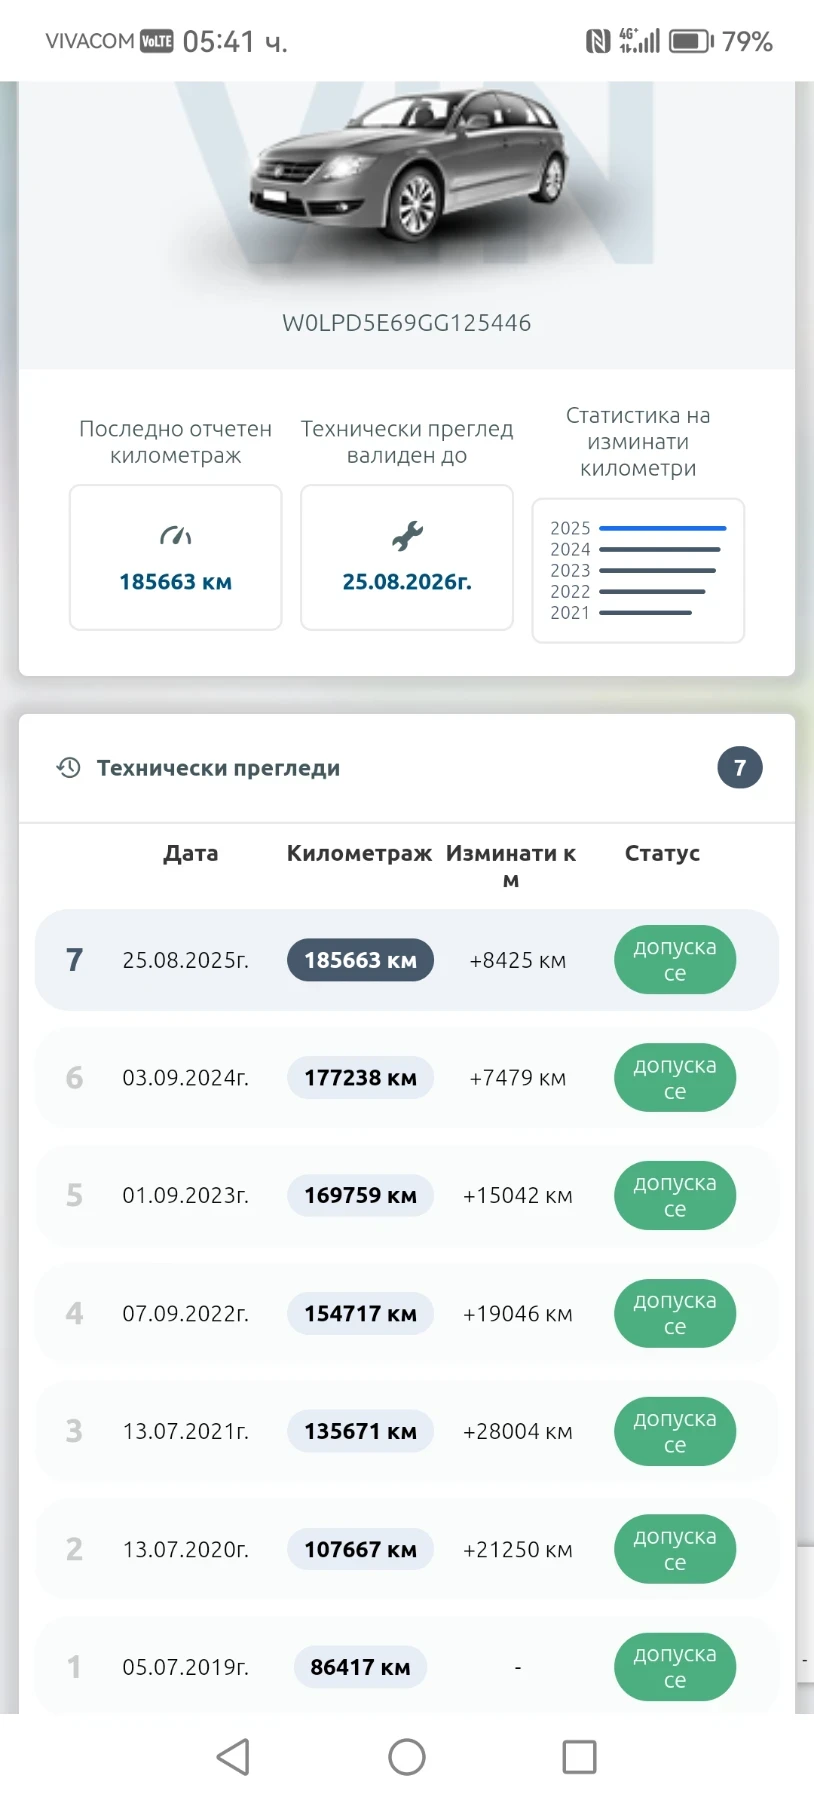Tap the battery icon in status bar
The image size is (814, 1800).
(691, 41)
